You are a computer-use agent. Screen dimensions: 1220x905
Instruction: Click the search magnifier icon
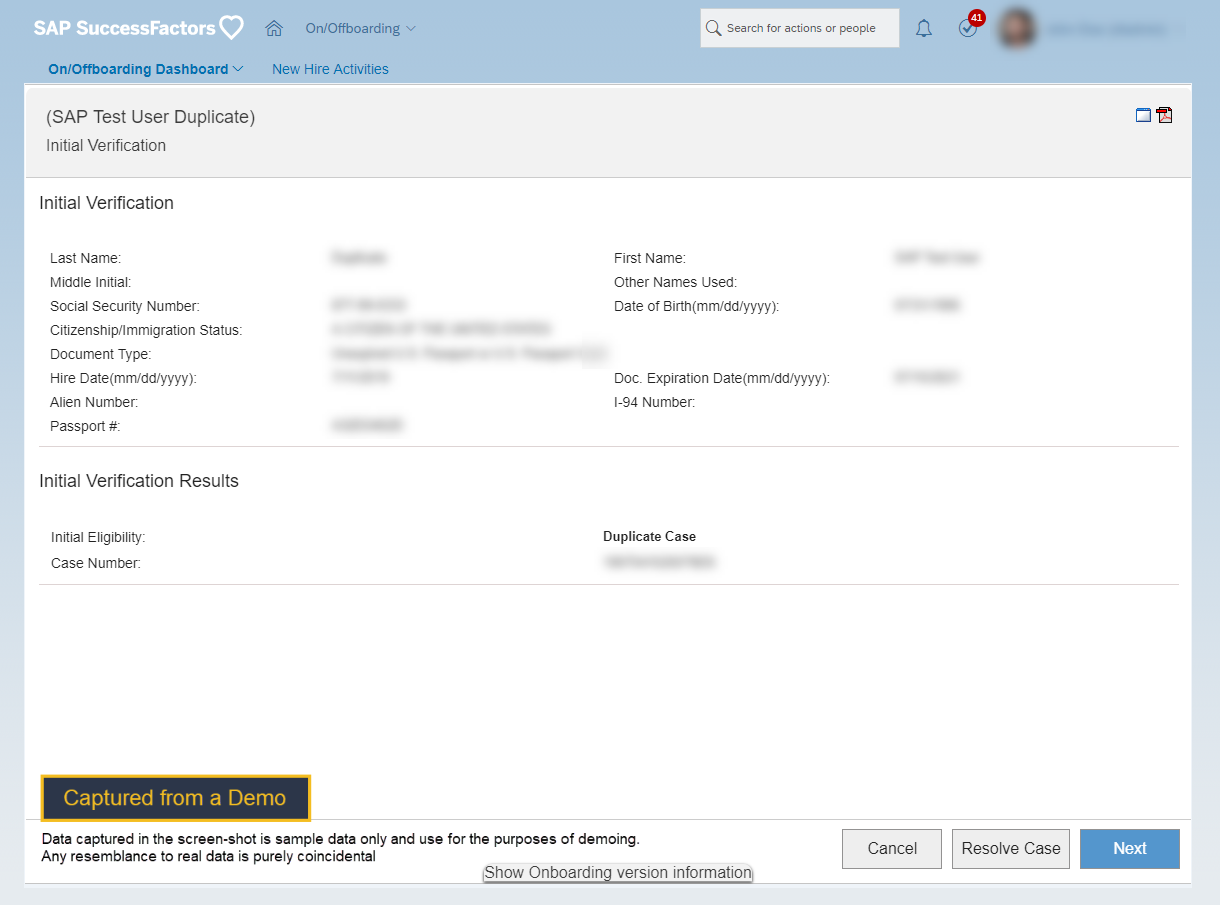(x=714, y=28)
